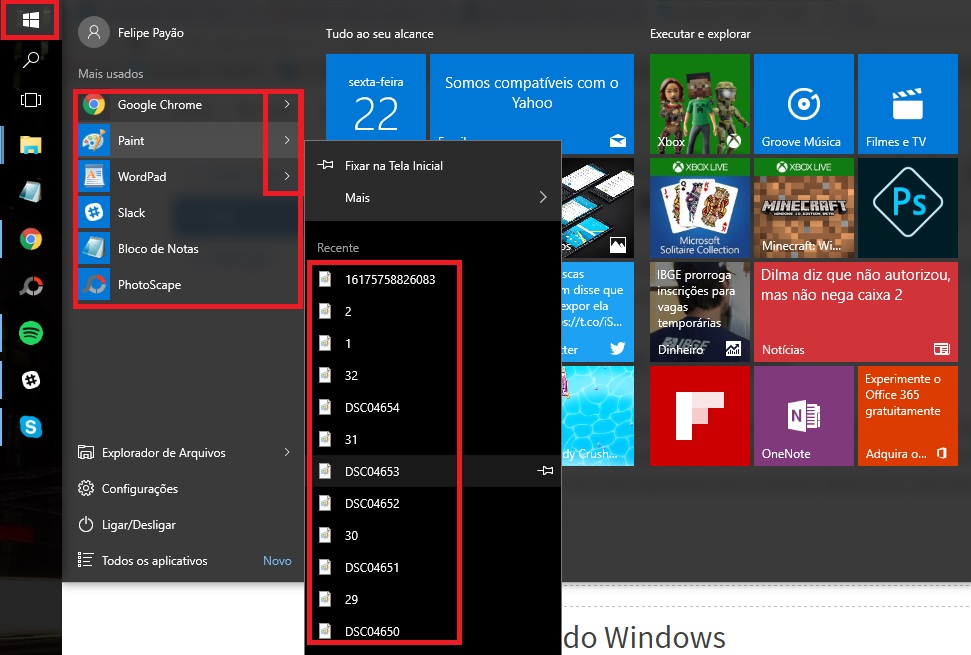Screen dimensions: 971x655
Task: Expand WordPad jump list arrow
Action: click(x=287, y=176)
